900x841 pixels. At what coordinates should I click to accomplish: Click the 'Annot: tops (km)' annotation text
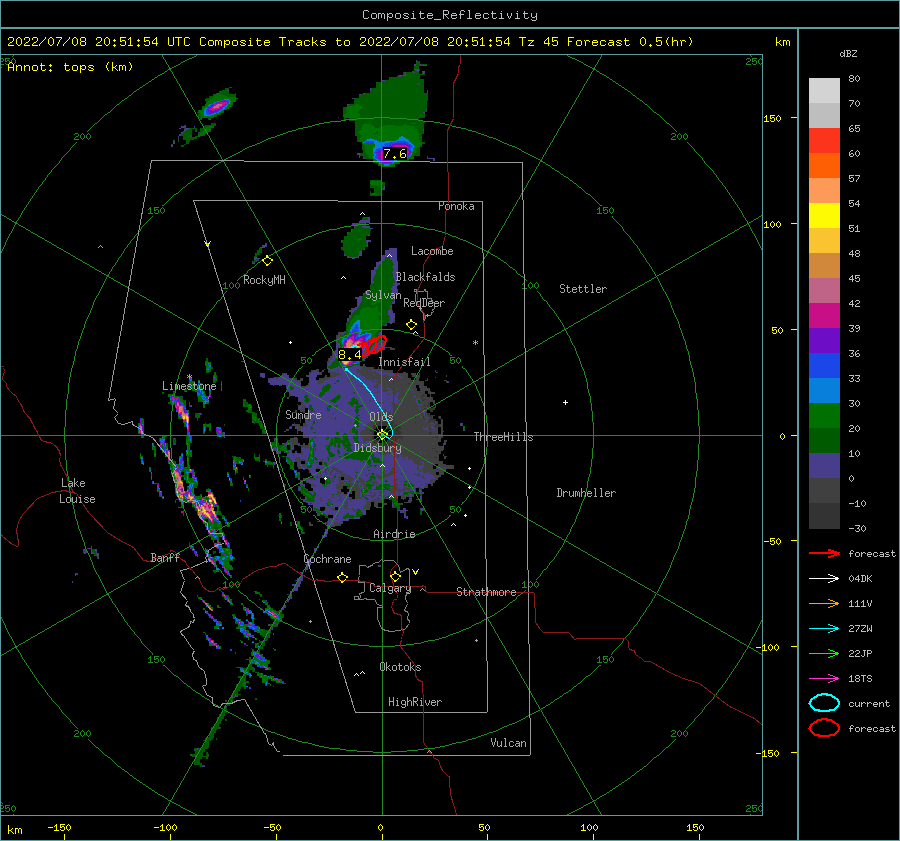[70, 67]
